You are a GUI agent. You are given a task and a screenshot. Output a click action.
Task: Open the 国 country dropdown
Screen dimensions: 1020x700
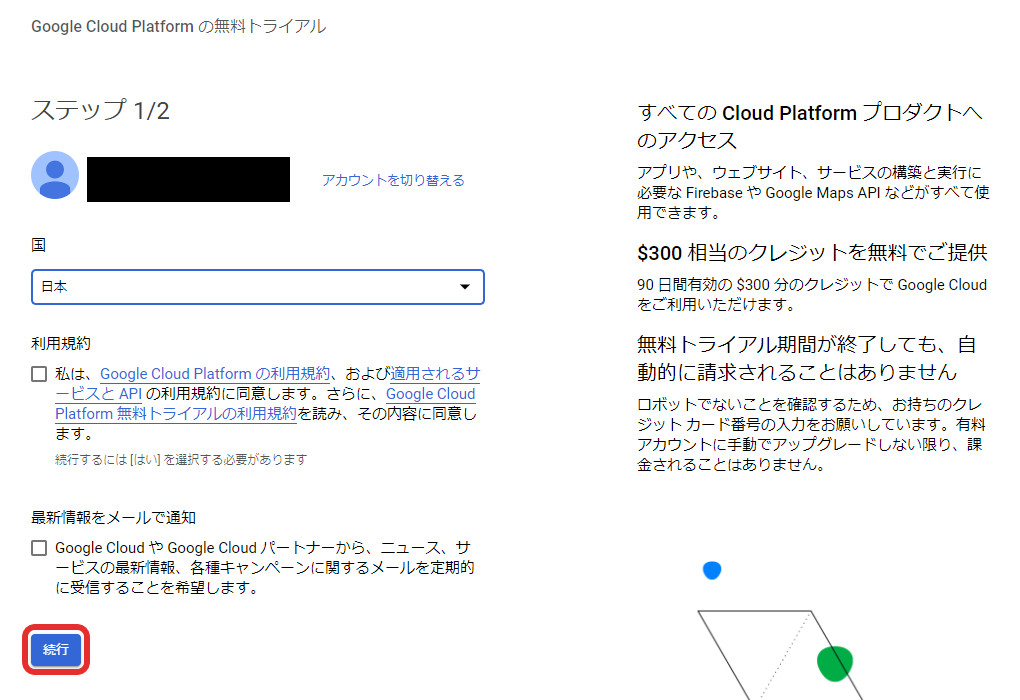pos(257,286)
